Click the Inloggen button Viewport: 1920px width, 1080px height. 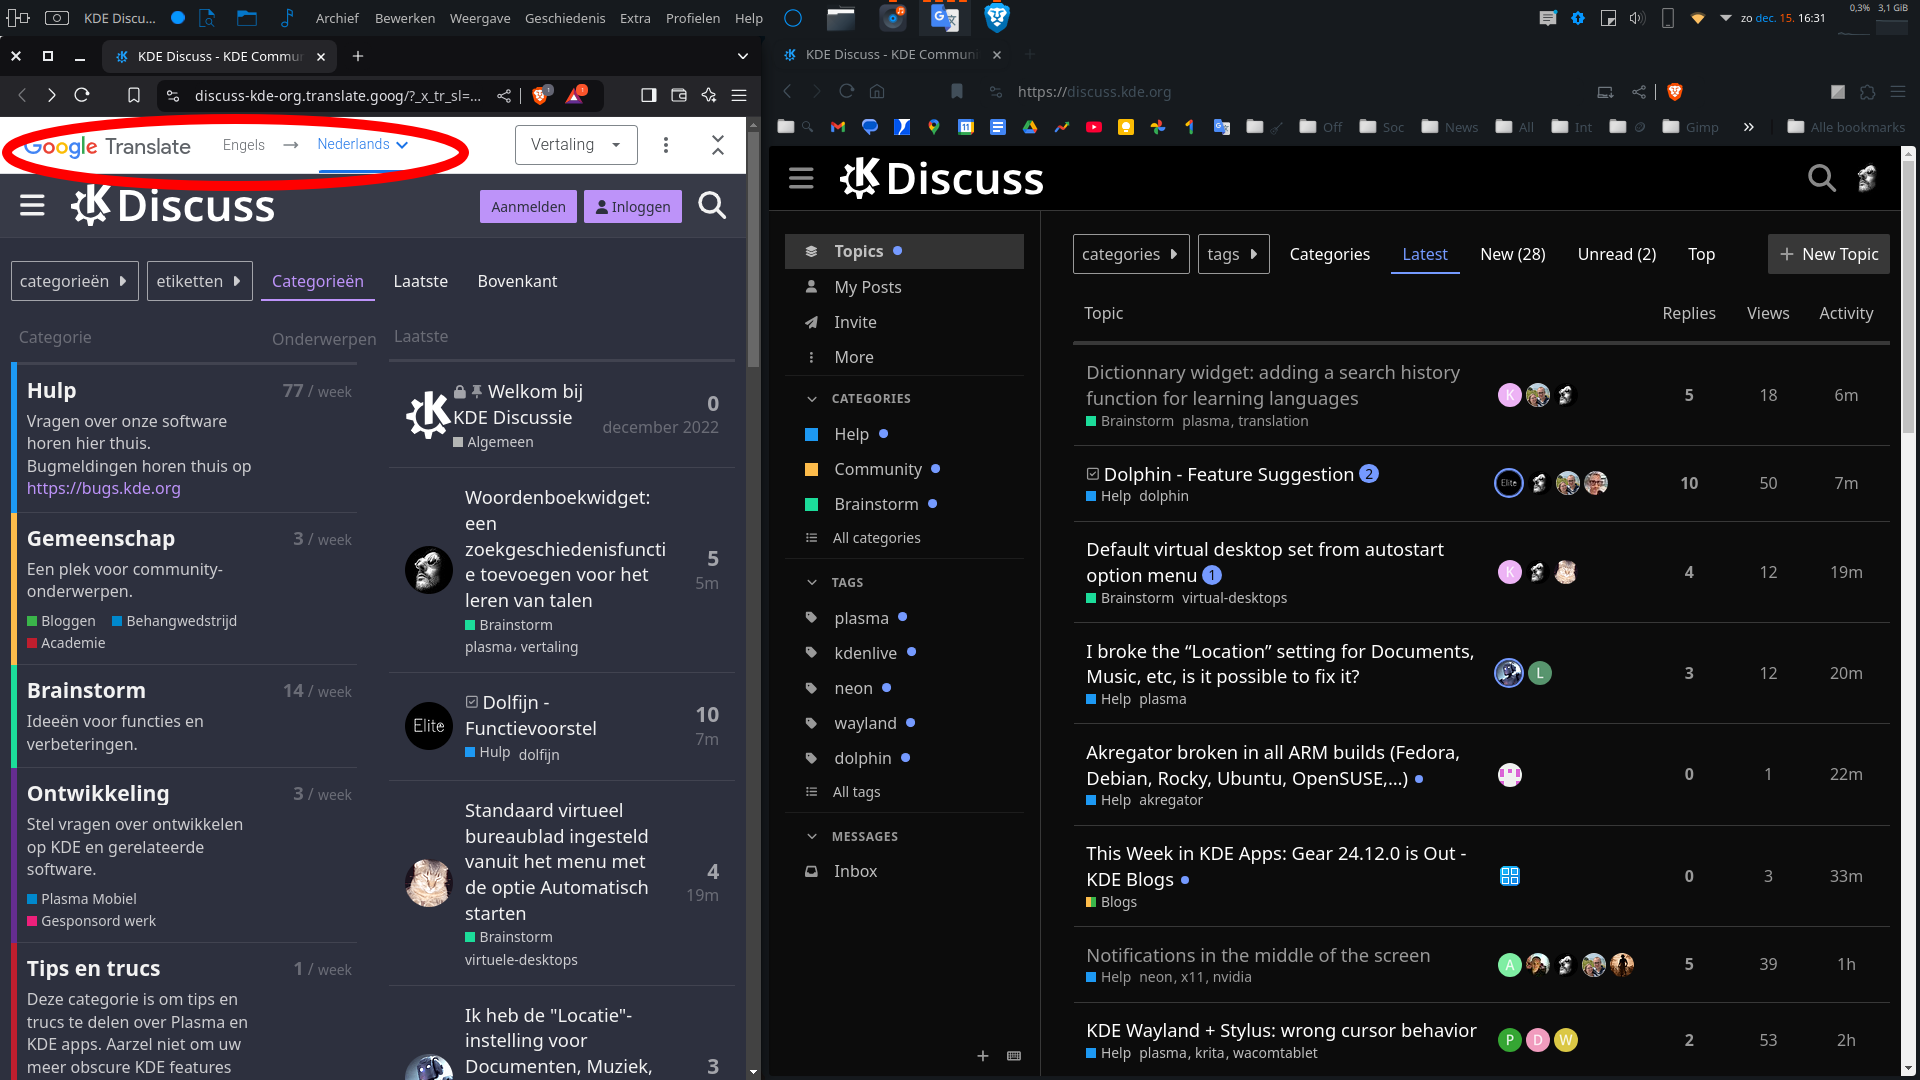633,207
